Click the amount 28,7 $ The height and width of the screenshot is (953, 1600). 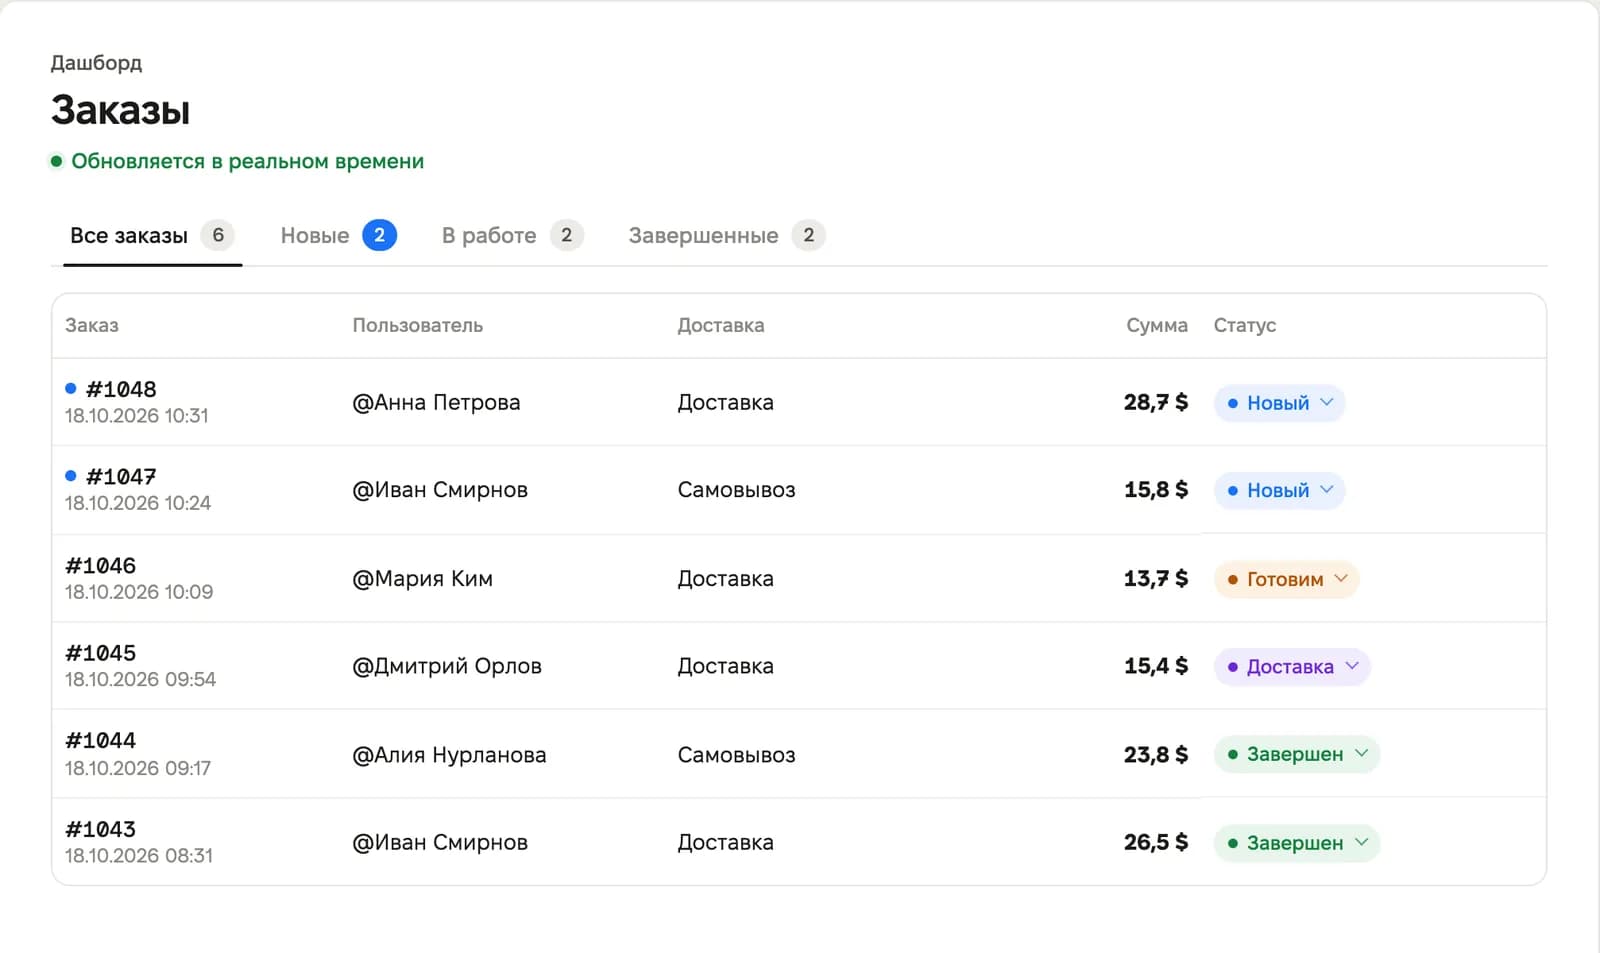[1156, 402]
